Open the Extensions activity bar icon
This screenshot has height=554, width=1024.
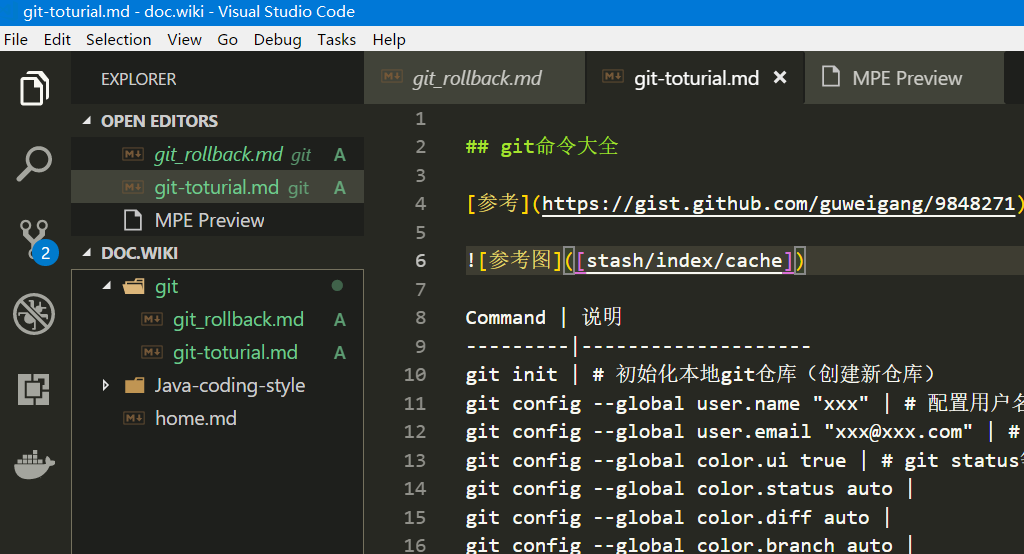point(34,389)
